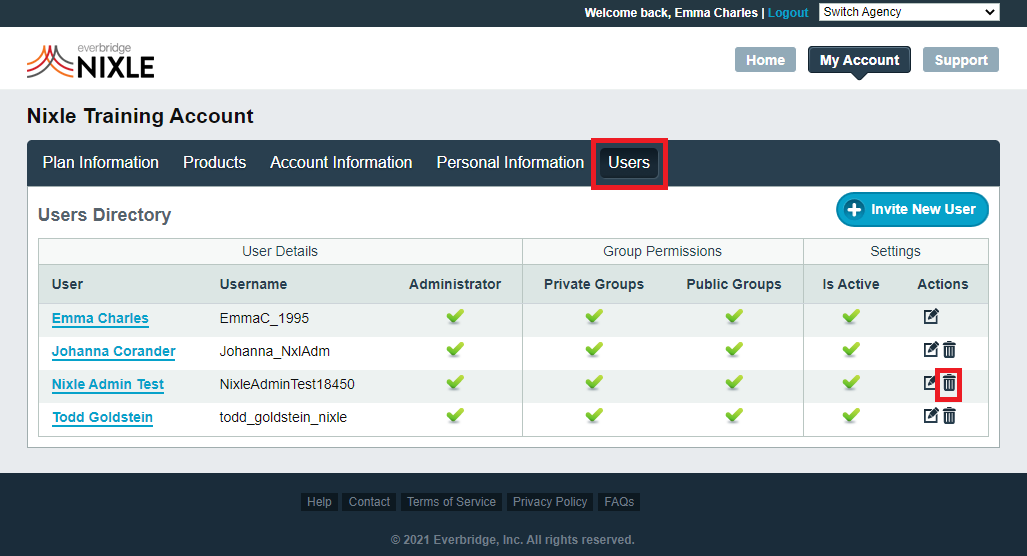Open the Switch Agency dropdown
1027x556 pixels.
click(909, 12)
